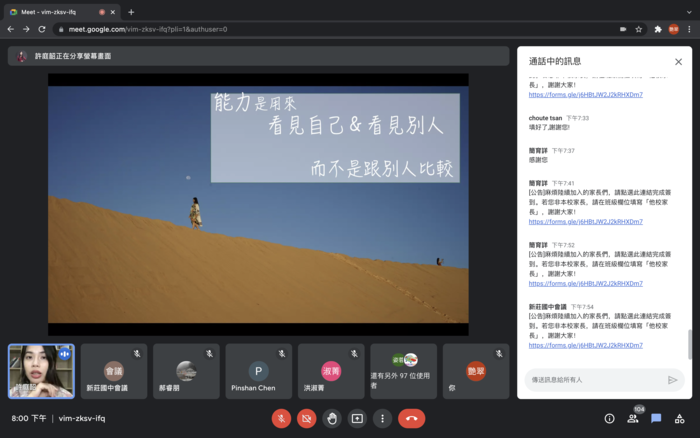The width and height of the screenshot is (700, 438).
Task: Open a new browser tab
Action: pyautogui.click(x=131, y=12)
